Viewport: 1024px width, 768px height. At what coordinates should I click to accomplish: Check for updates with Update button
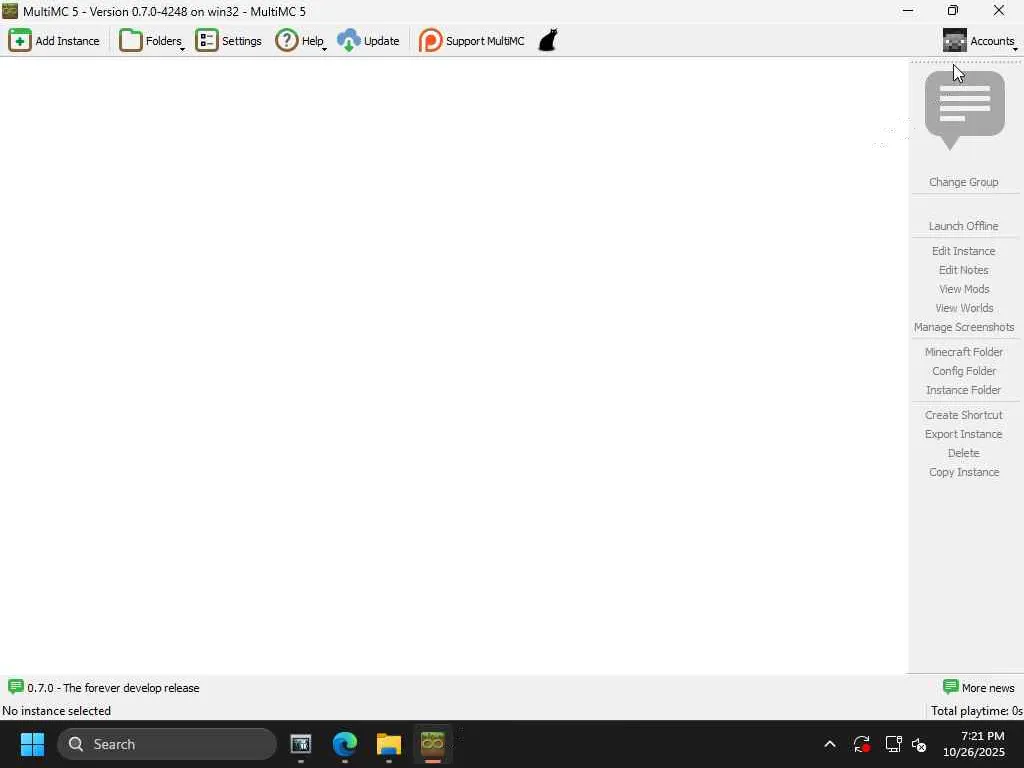[368, 40]
